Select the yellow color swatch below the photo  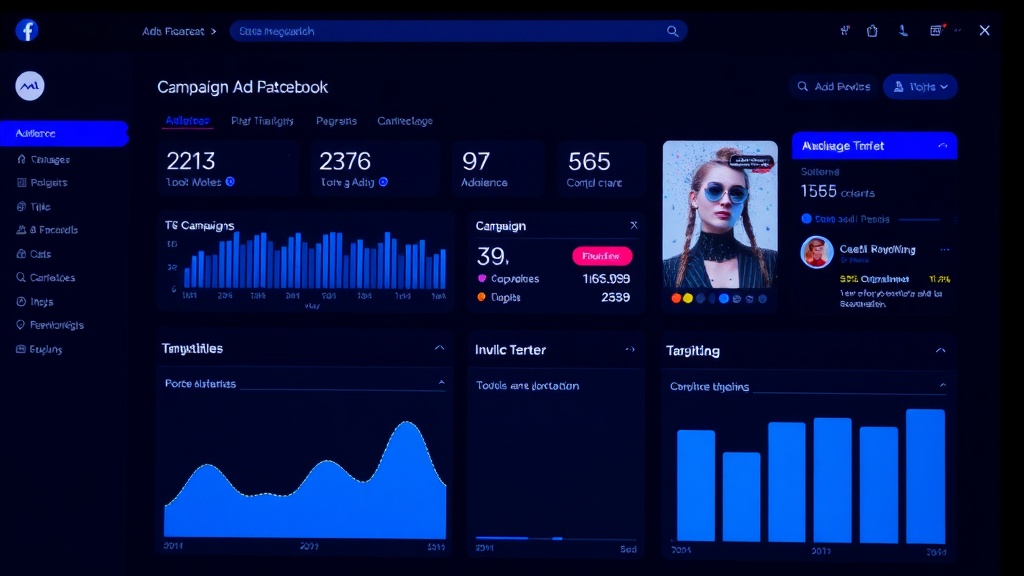[688, 298]
